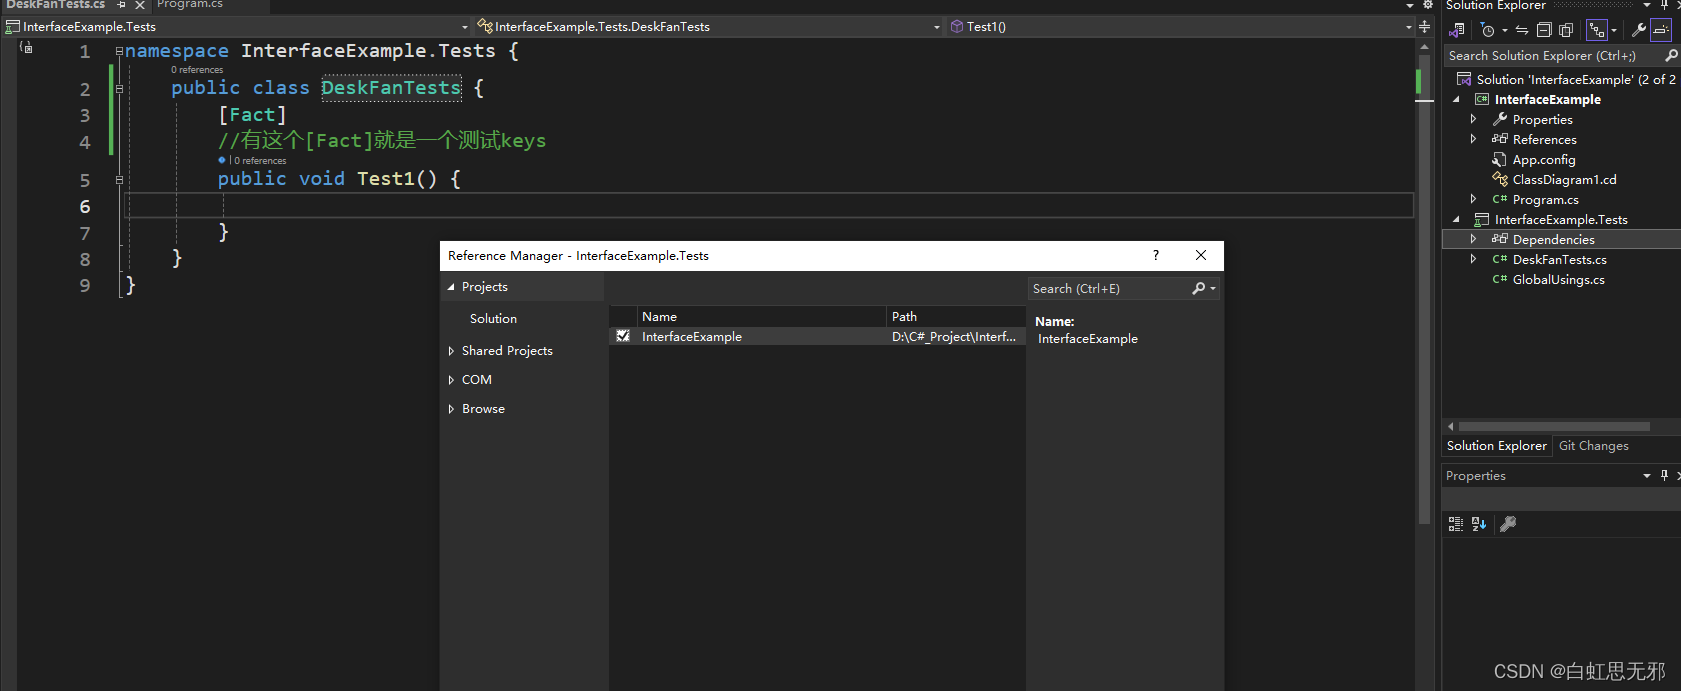Open Pending Changes Filter dropdown arrow
Screen dimensions: 1681x691
click(x=1504, y=30)
